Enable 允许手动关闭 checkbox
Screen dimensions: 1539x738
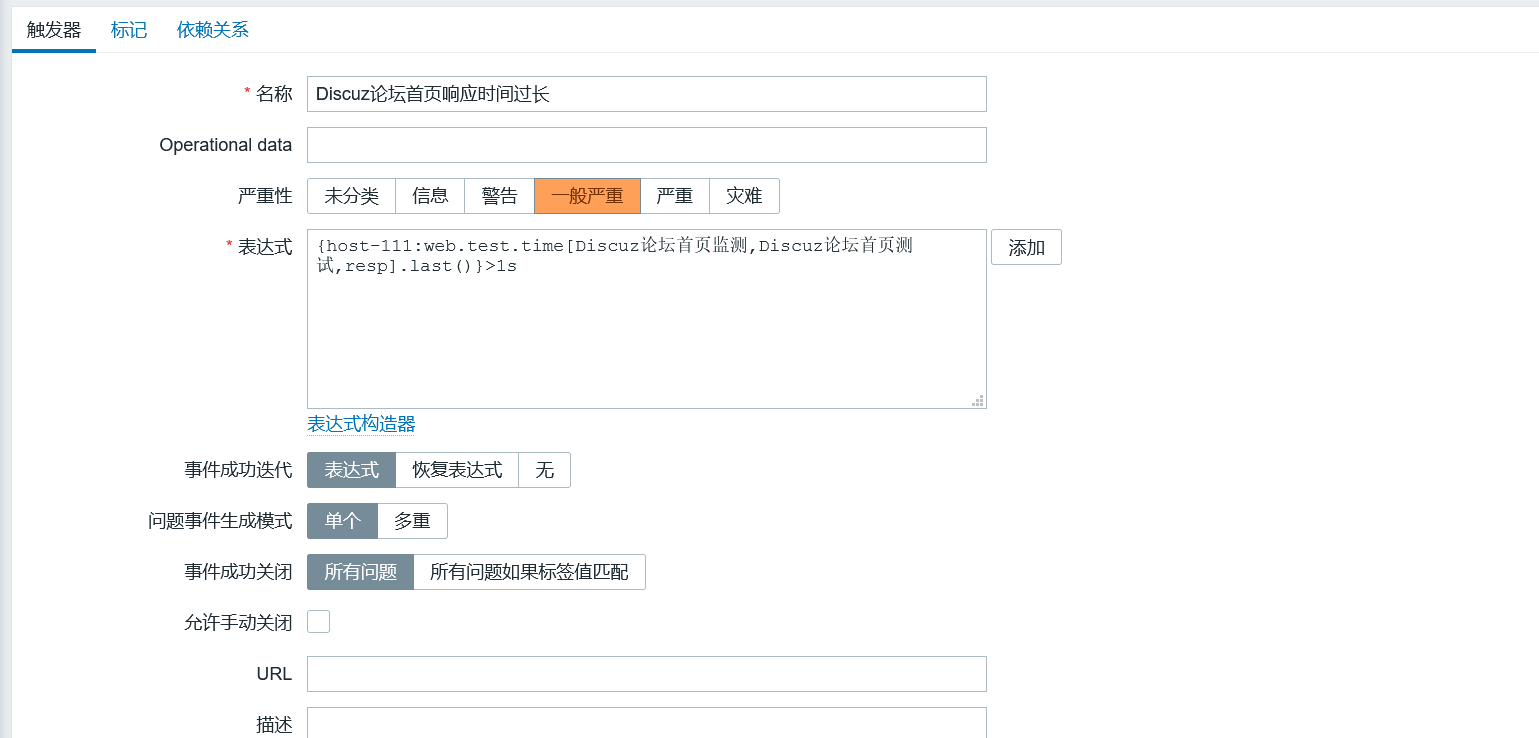click(318, 622)
